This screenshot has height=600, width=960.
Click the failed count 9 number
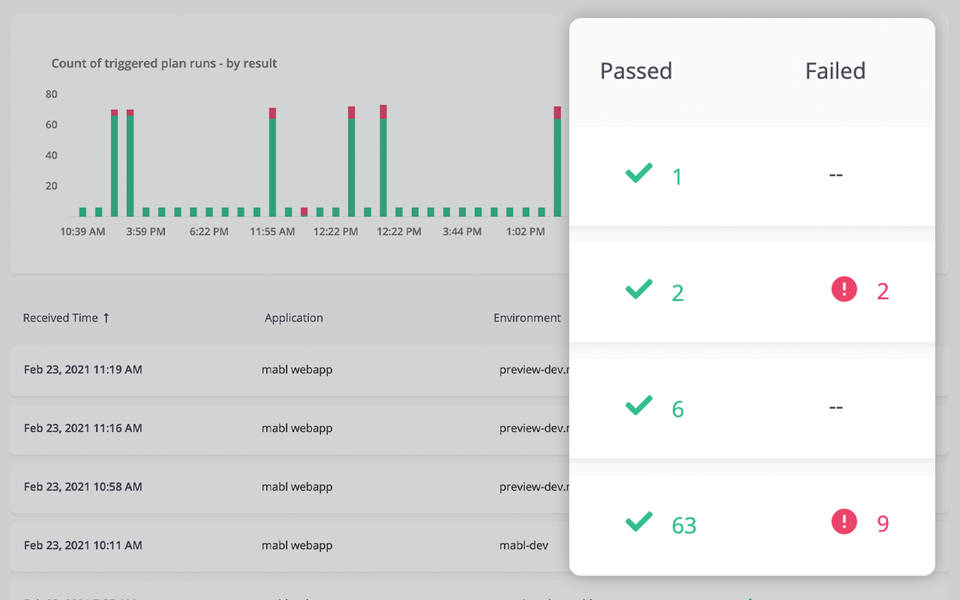click(x=882, y=524)
